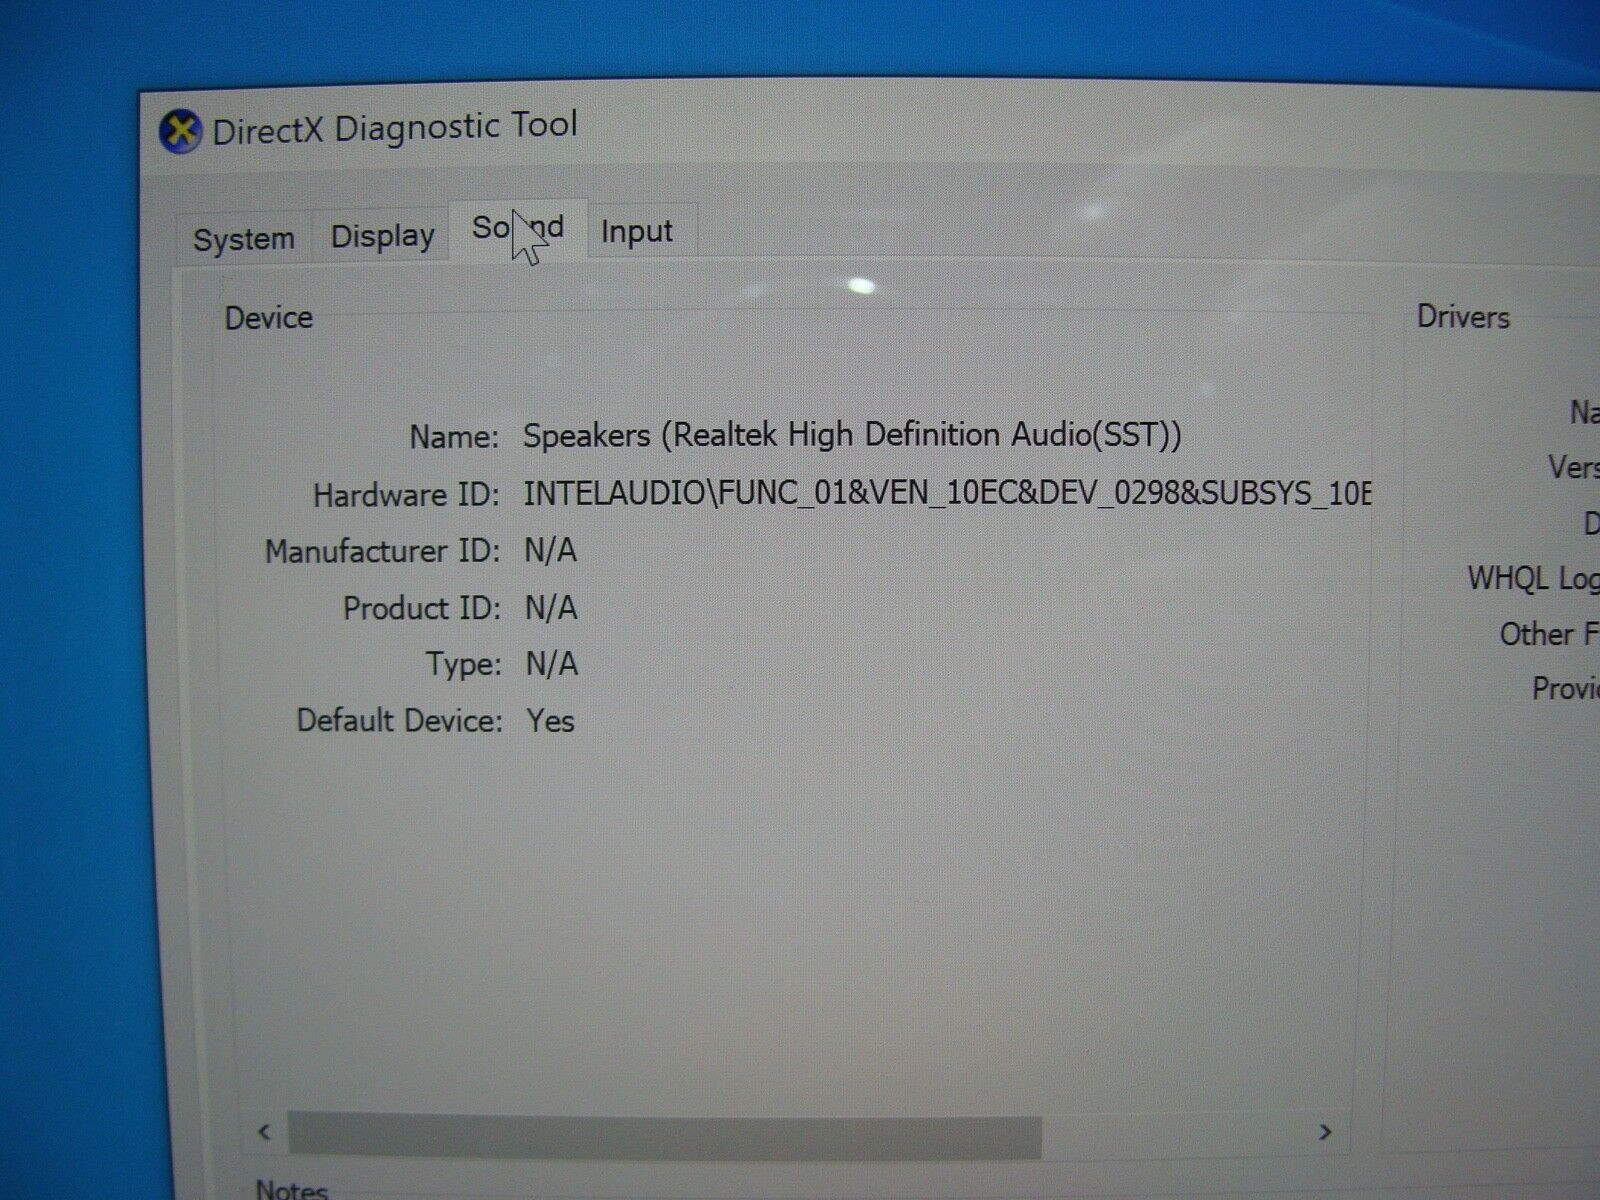Click the horizontal scrollbar thumb in Device box
Viewport: 1600px width, 1200px height.
(x=665, y=1134)
